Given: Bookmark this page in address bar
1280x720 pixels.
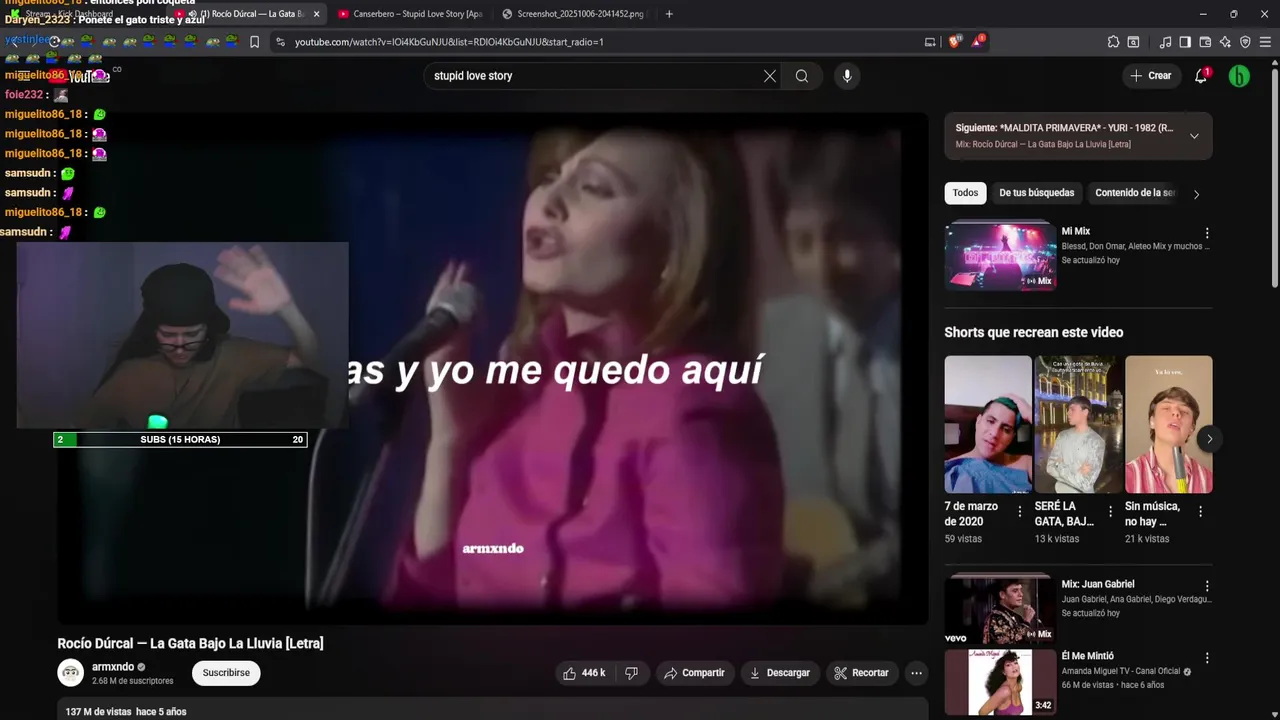Looking at the screenshot, I should point(255,42).
